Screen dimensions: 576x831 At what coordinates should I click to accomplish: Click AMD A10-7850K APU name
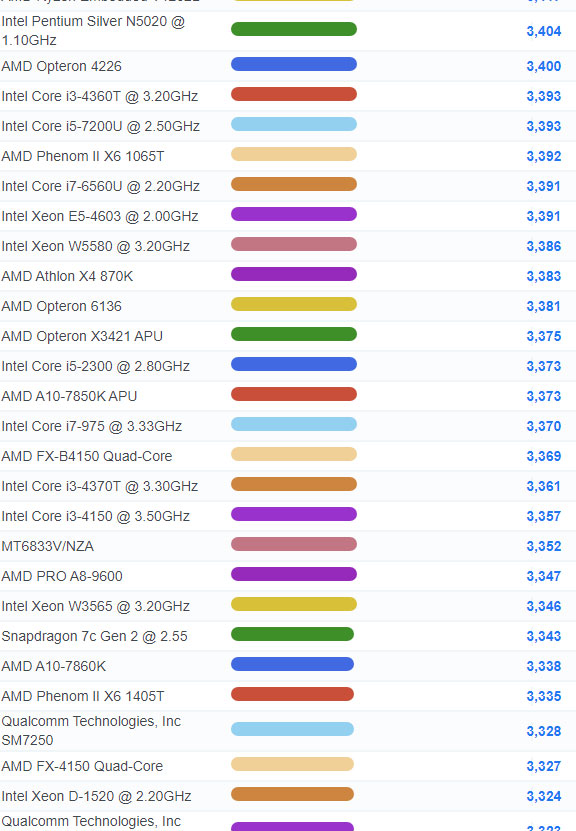(69, 396)
